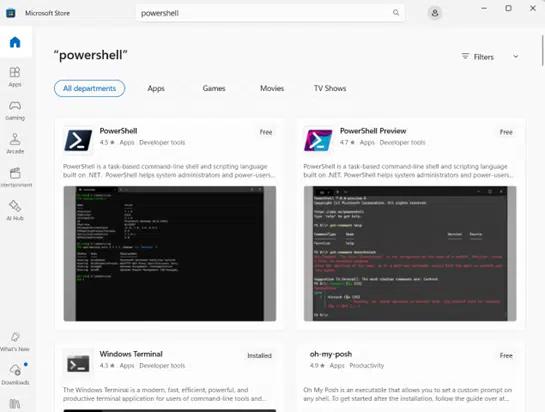Minimize the Microsoft Store window
545x412 pixels.
(484, 8)
